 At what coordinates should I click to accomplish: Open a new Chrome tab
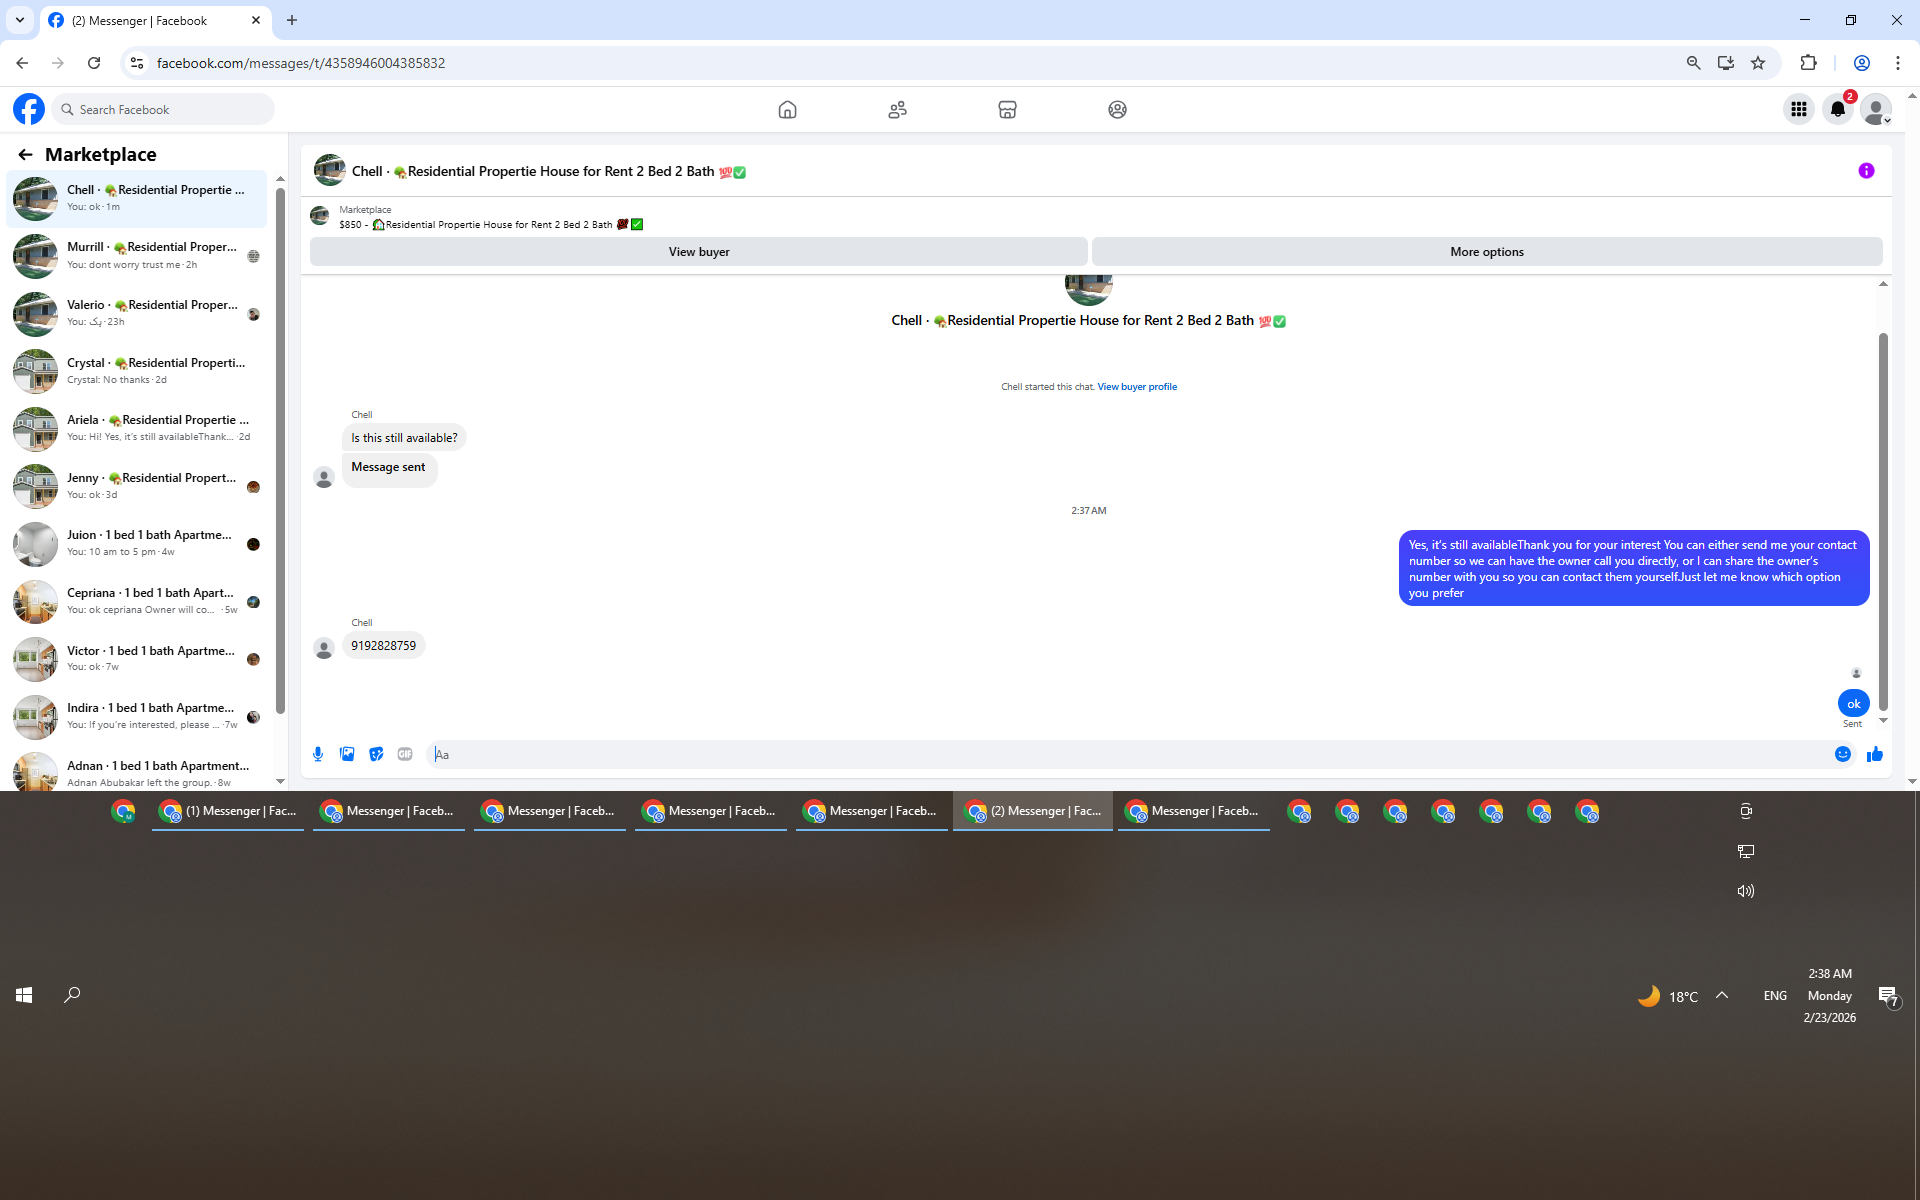point(292,20)
